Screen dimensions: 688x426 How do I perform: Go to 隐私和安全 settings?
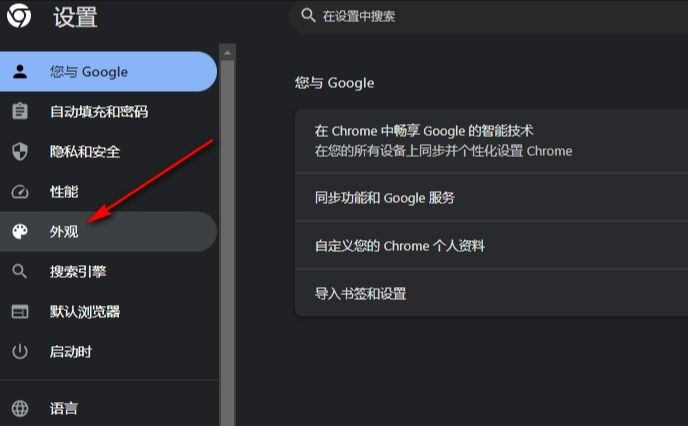click(108, 151)
